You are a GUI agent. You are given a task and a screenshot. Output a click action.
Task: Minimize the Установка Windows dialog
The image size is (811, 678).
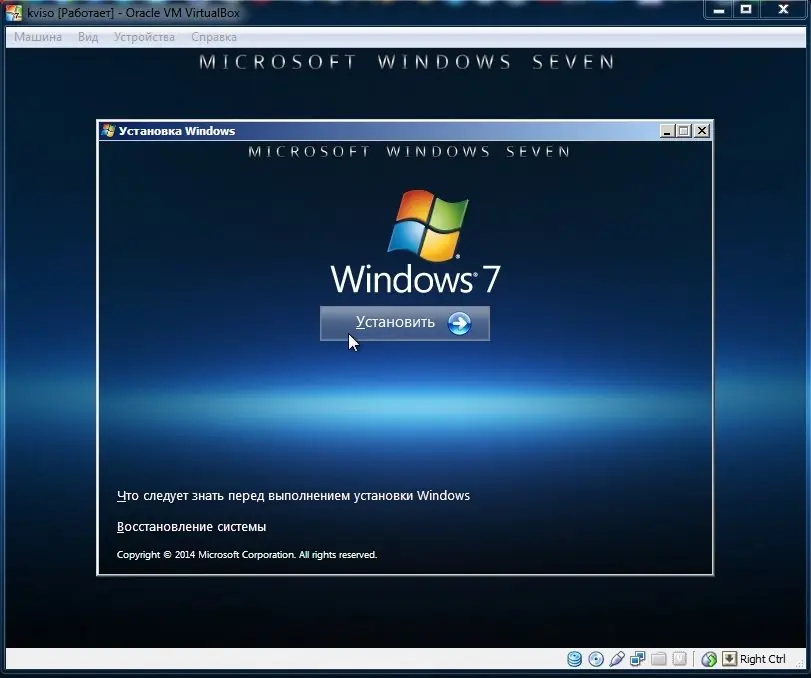coord(667,131)
